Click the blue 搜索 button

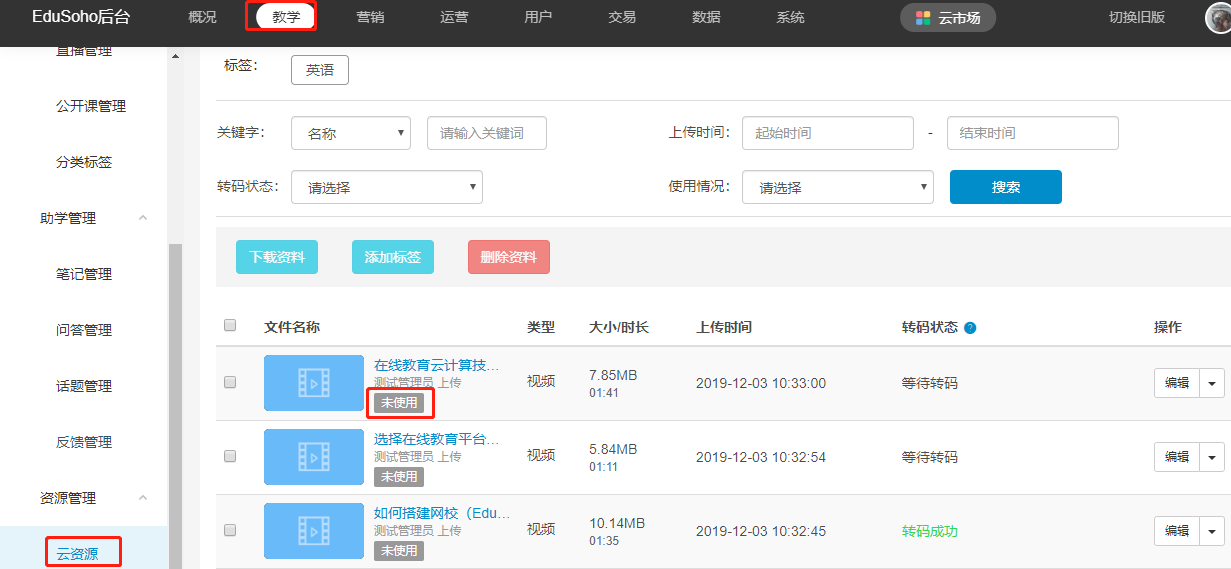point(1005,187)
